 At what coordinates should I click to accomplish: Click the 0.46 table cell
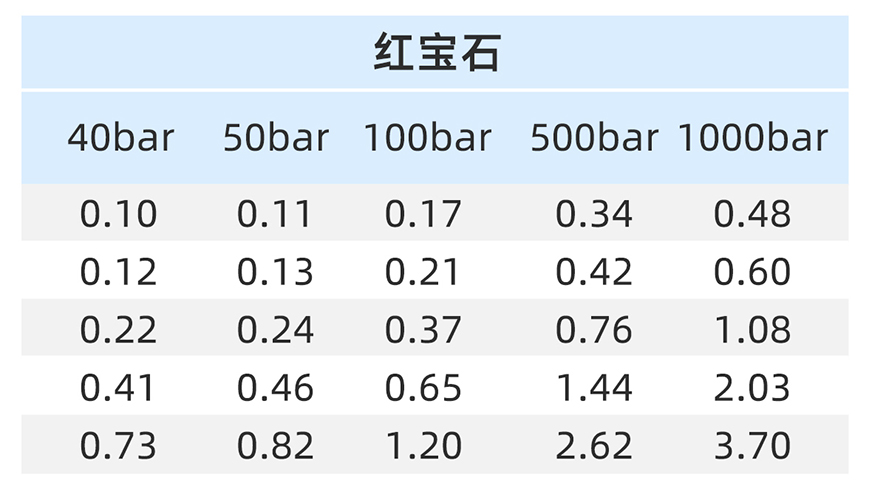(275, 388)
